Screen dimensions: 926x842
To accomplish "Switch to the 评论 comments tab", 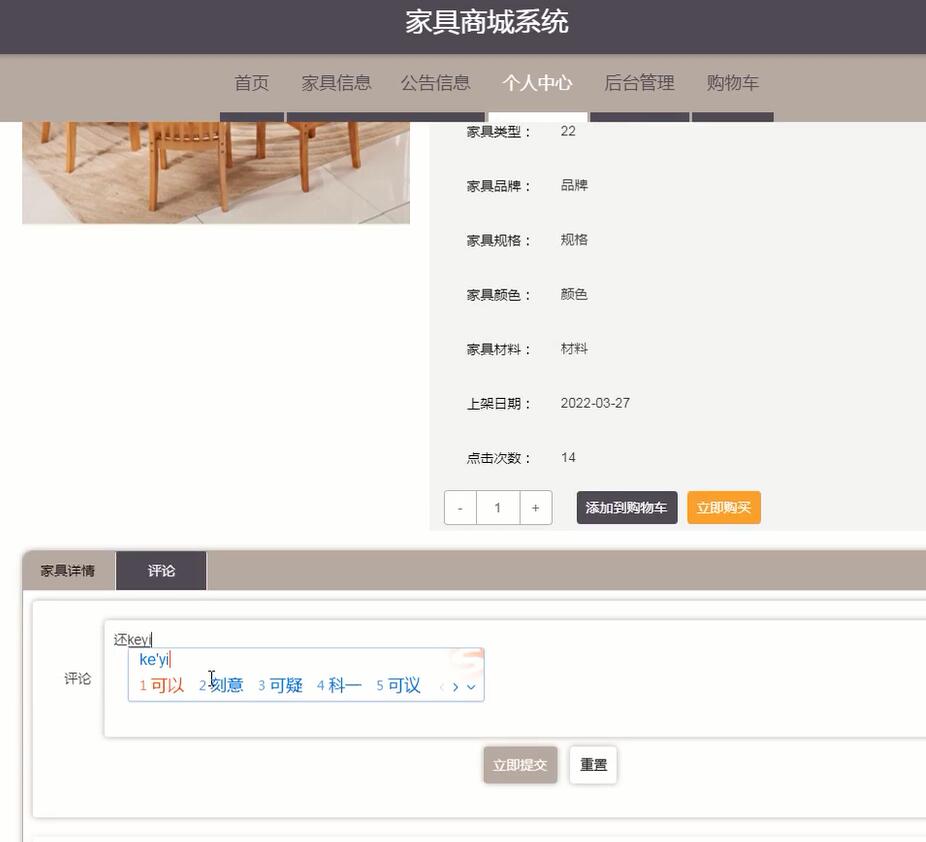I will [x=160, y=570].
